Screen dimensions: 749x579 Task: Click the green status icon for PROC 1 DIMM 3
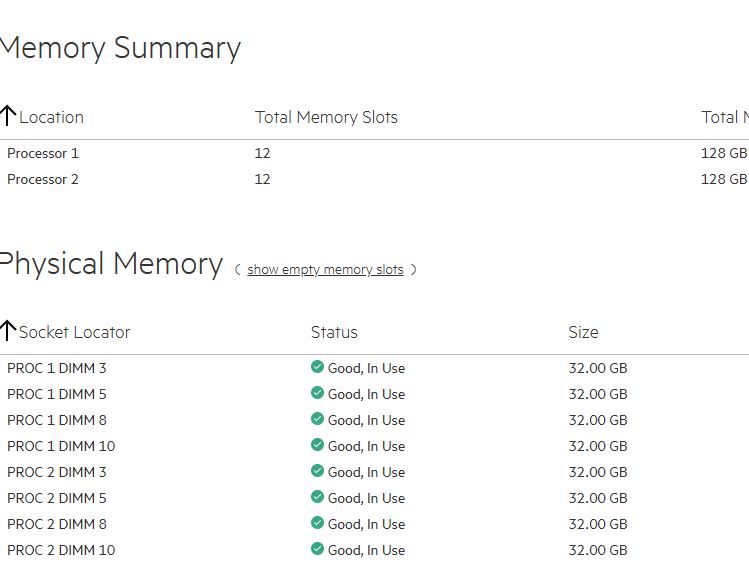pos(317,367)
